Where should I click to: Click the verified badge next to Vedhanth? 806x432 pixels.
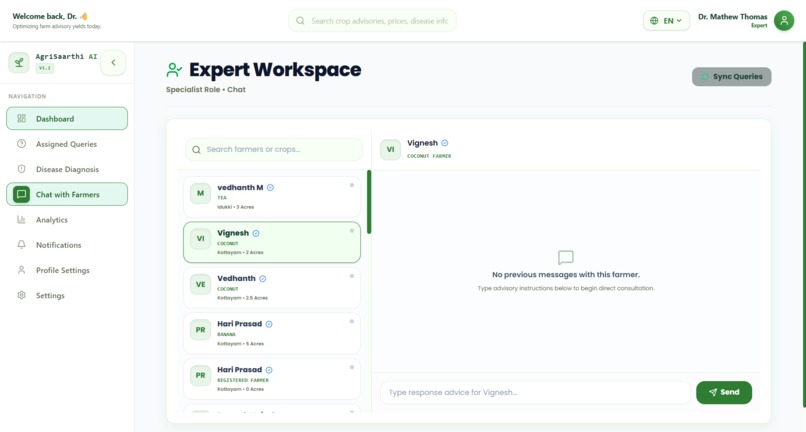[x=263, y=279]
